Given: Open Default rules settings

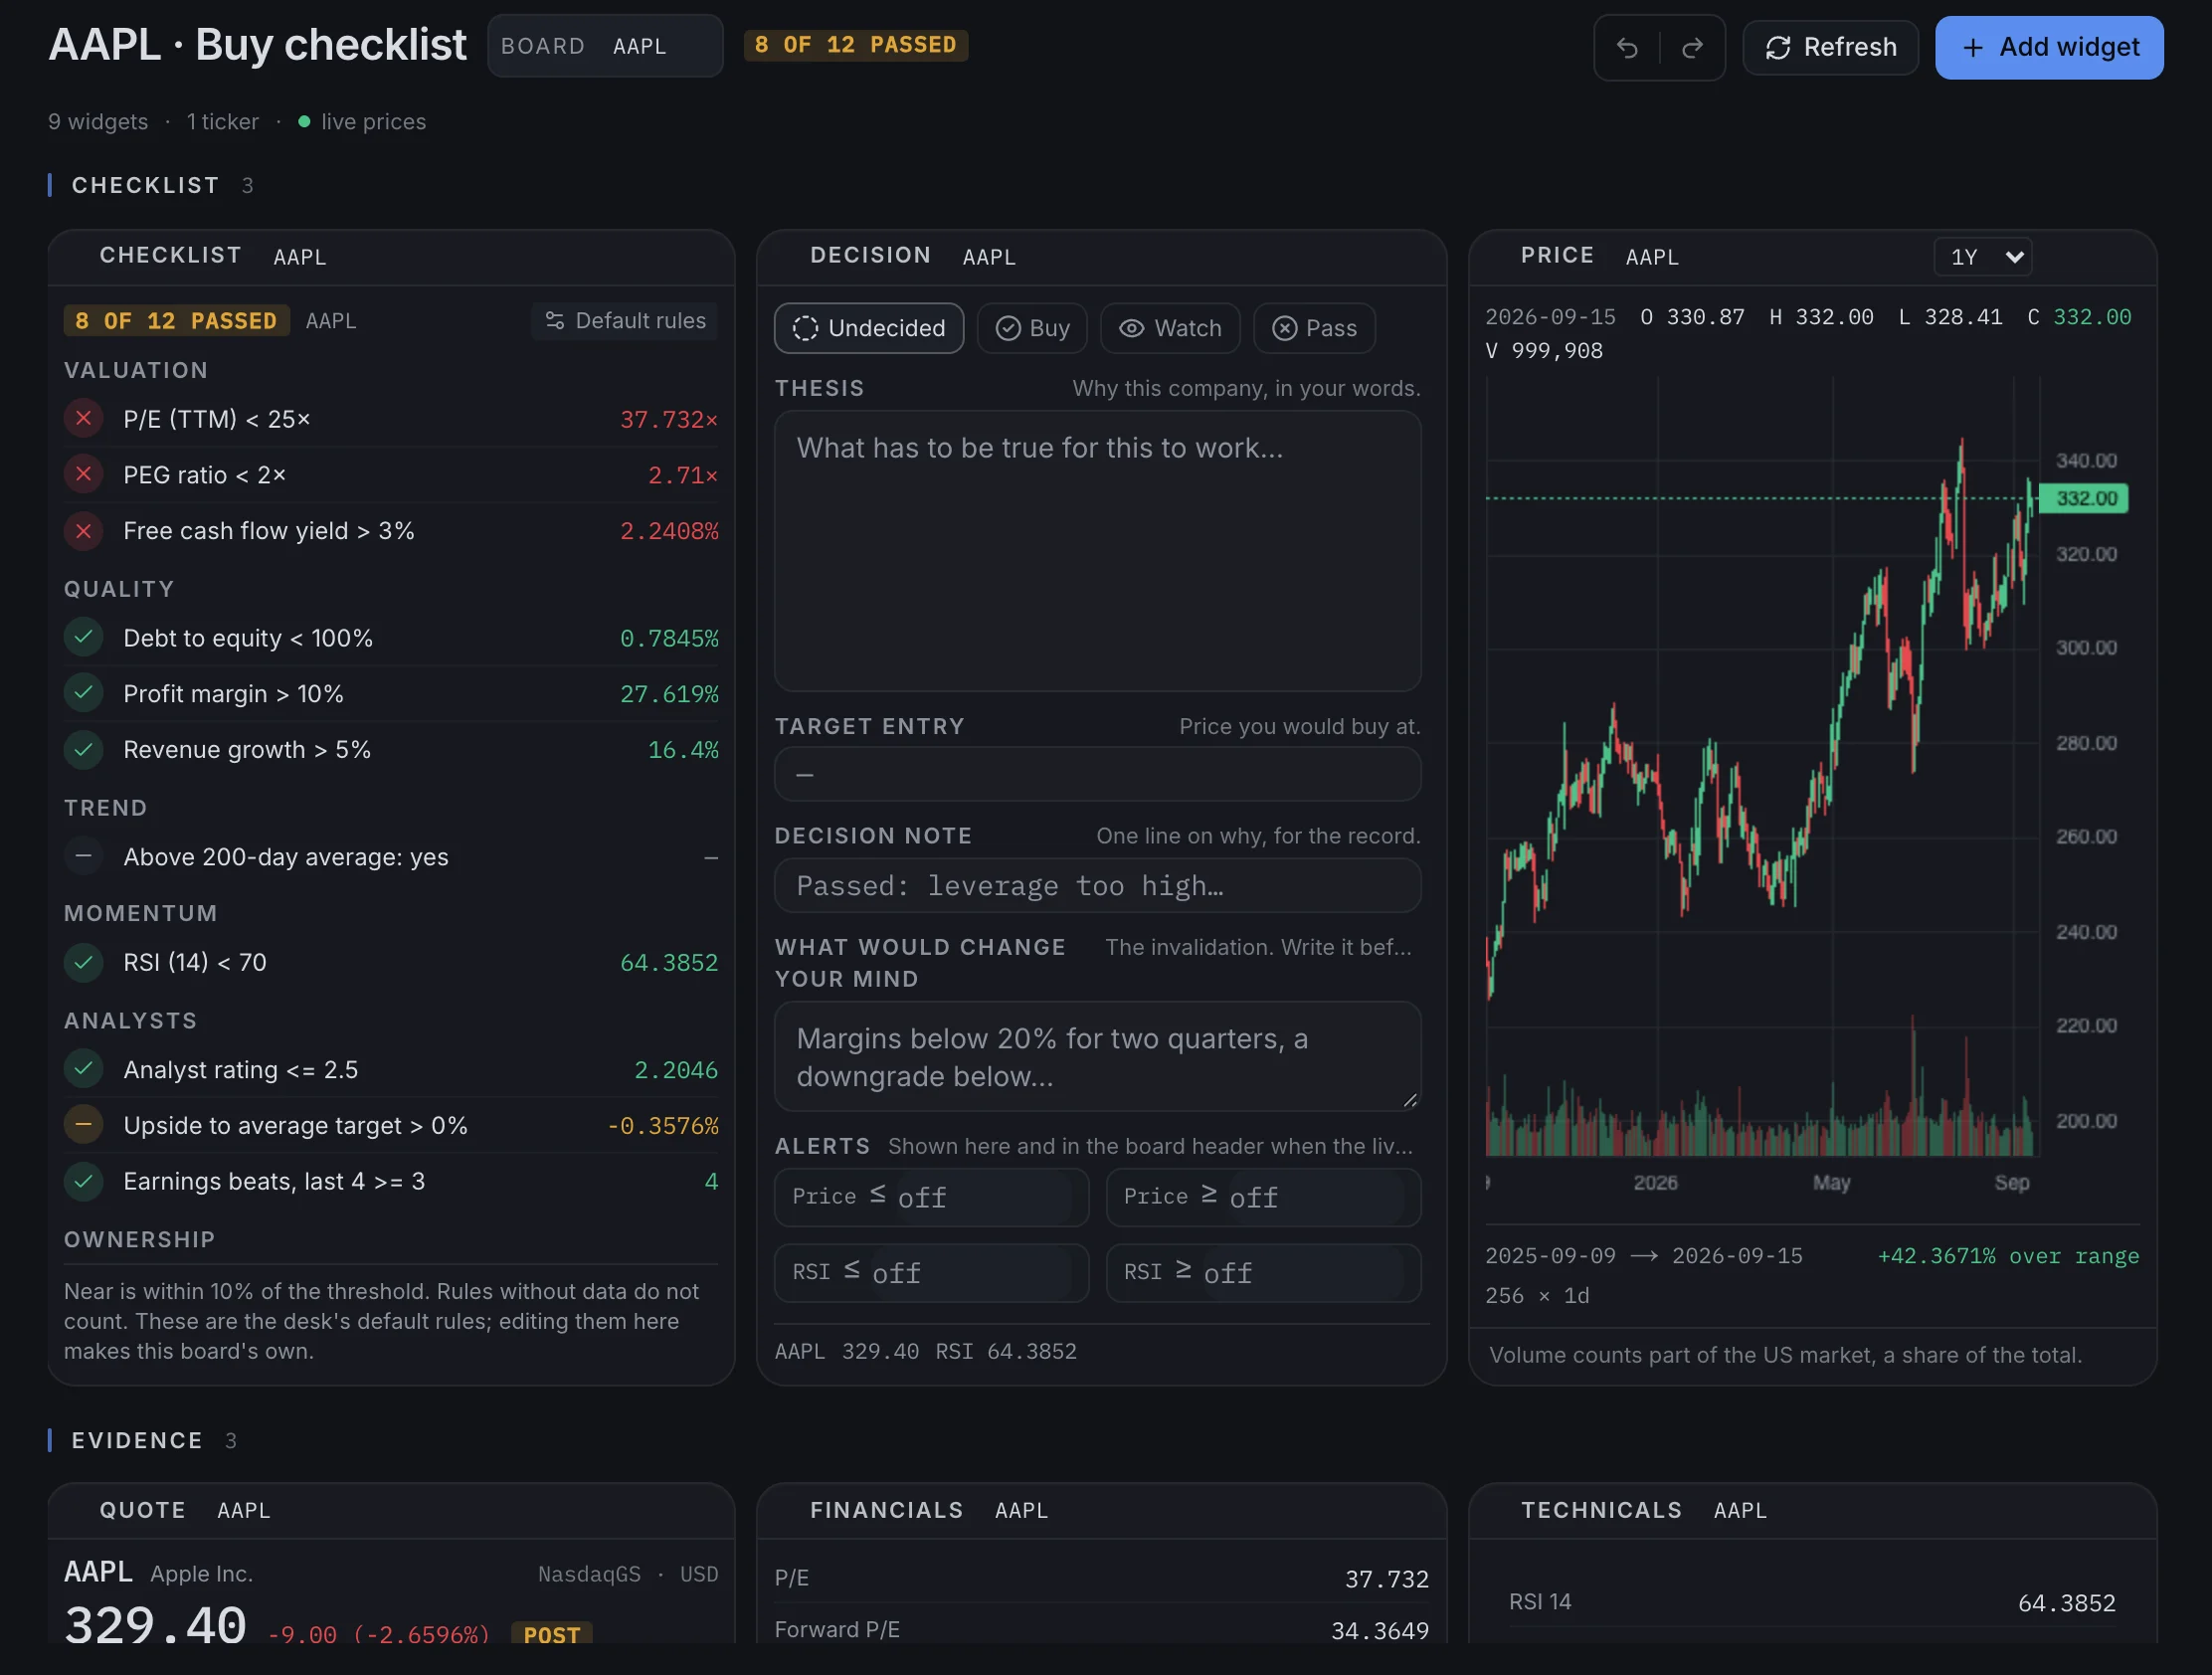Looking at the screenshot, I should 625,321.
